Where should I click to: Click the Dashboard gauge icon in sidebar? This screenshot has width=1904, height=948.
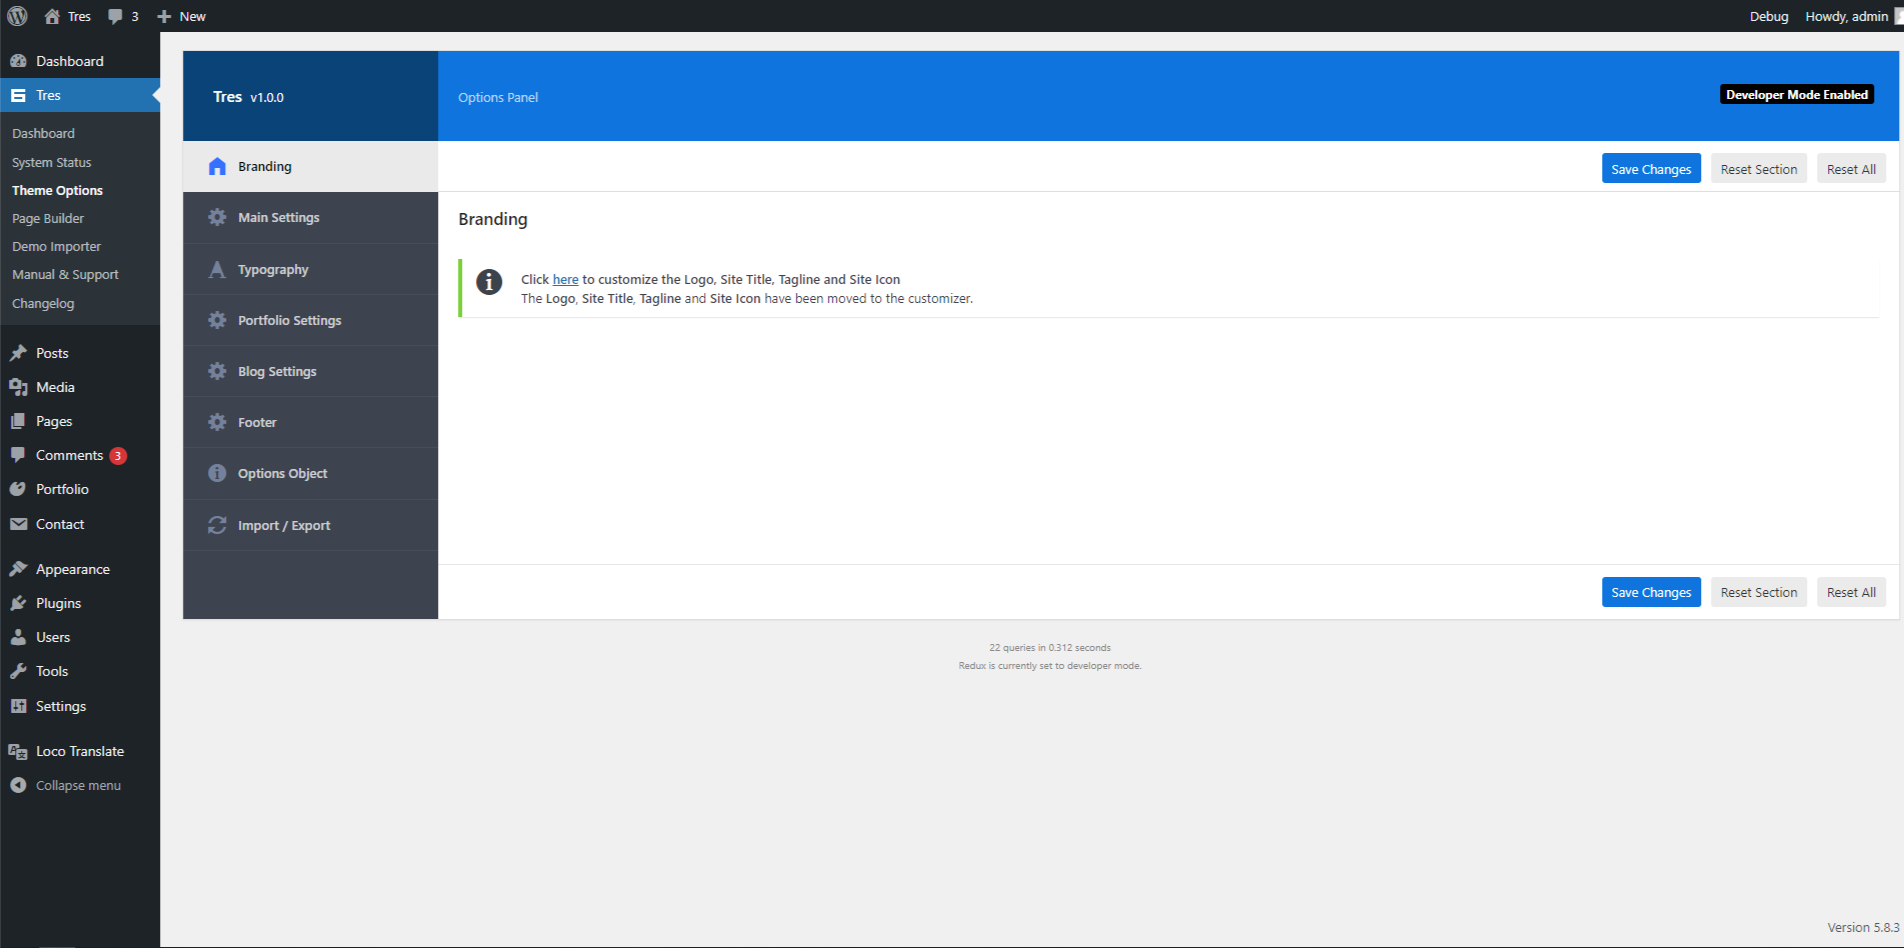[x=18, y=61]
